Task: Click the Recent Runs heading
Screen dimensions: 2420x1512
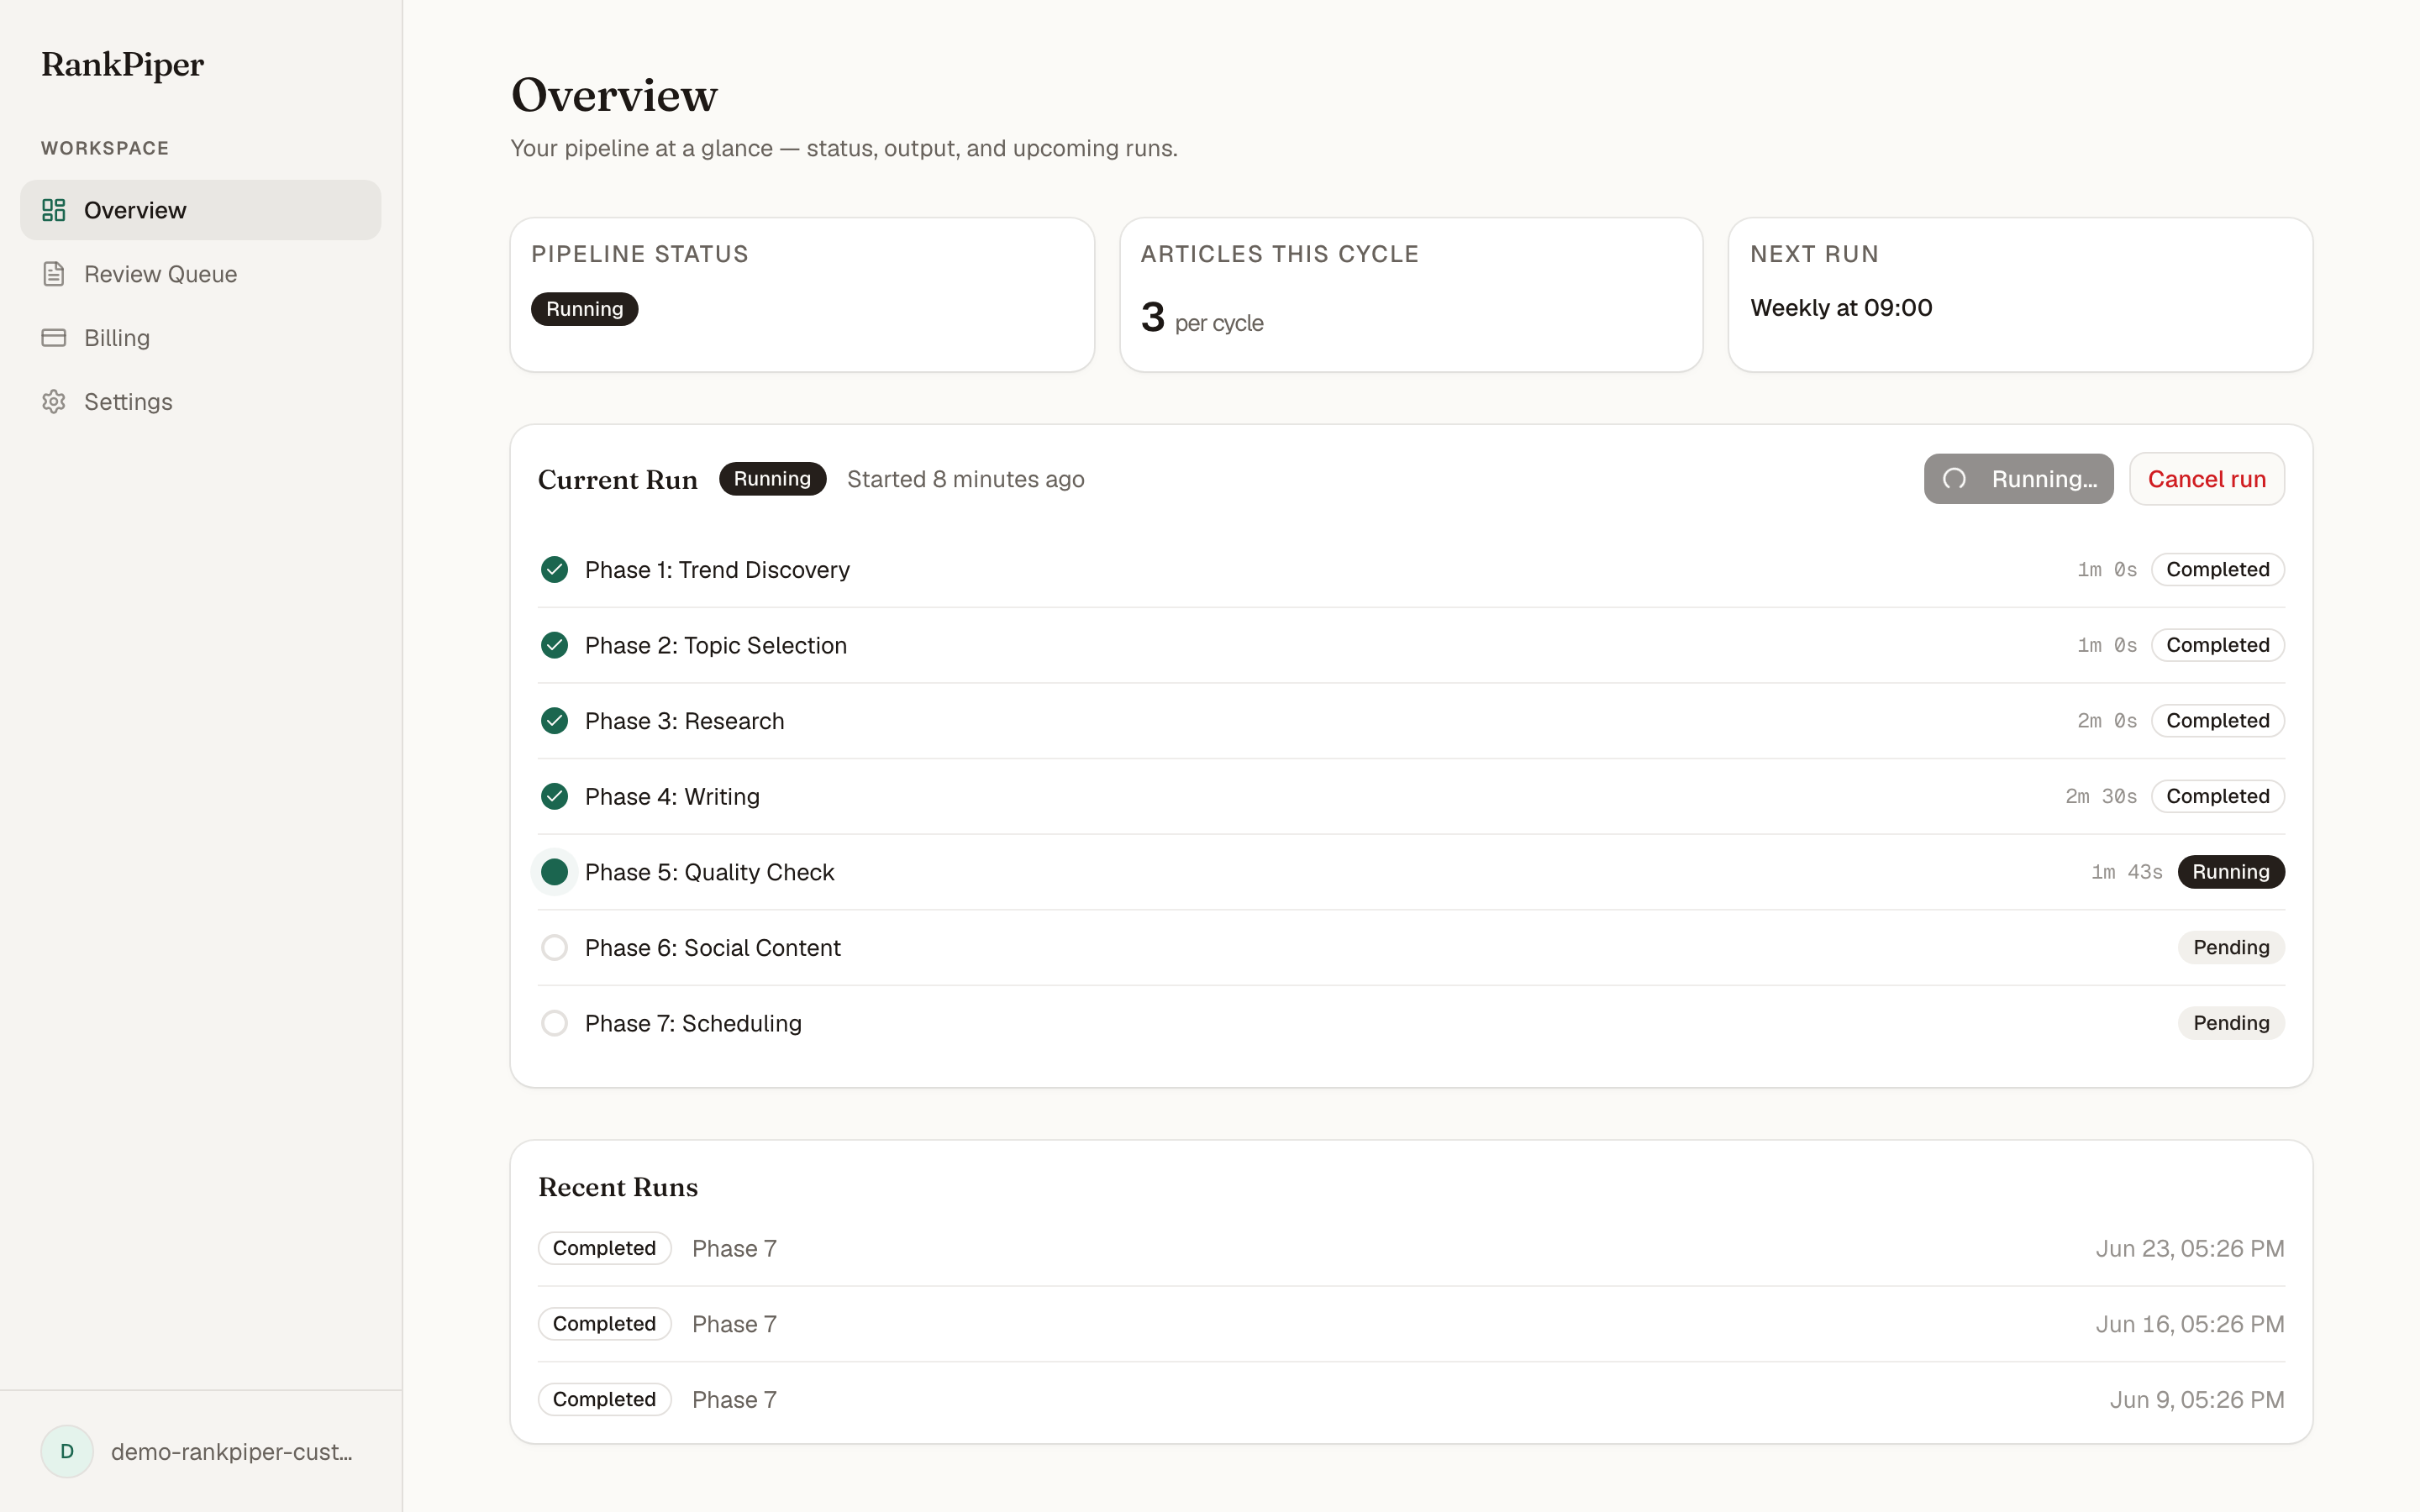Action: point(618,1187)
